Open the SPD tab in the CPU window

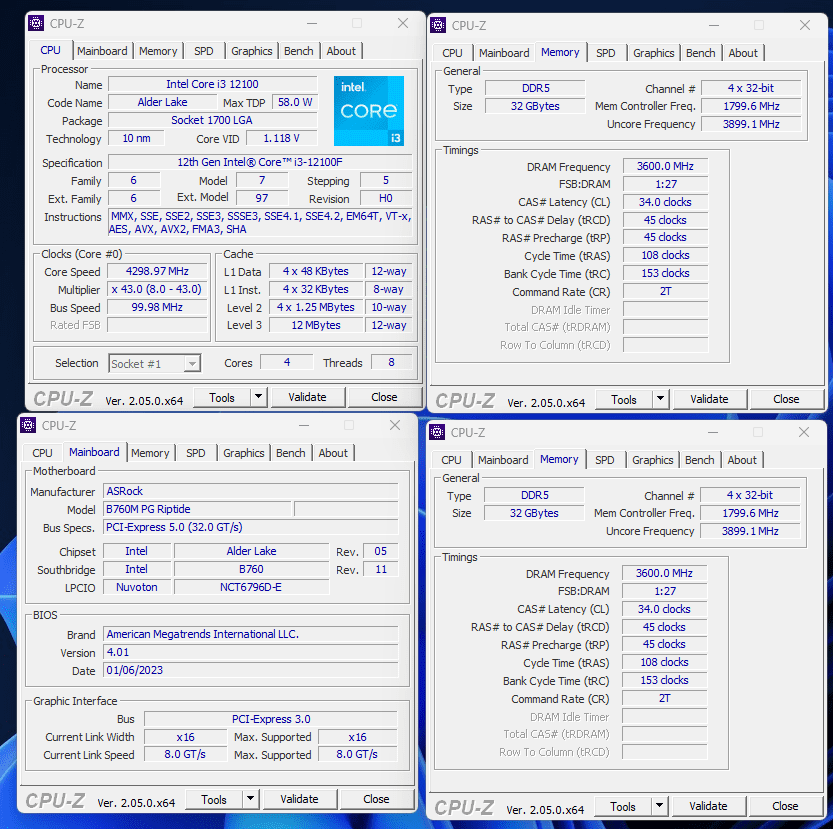(x=203, y=51)
